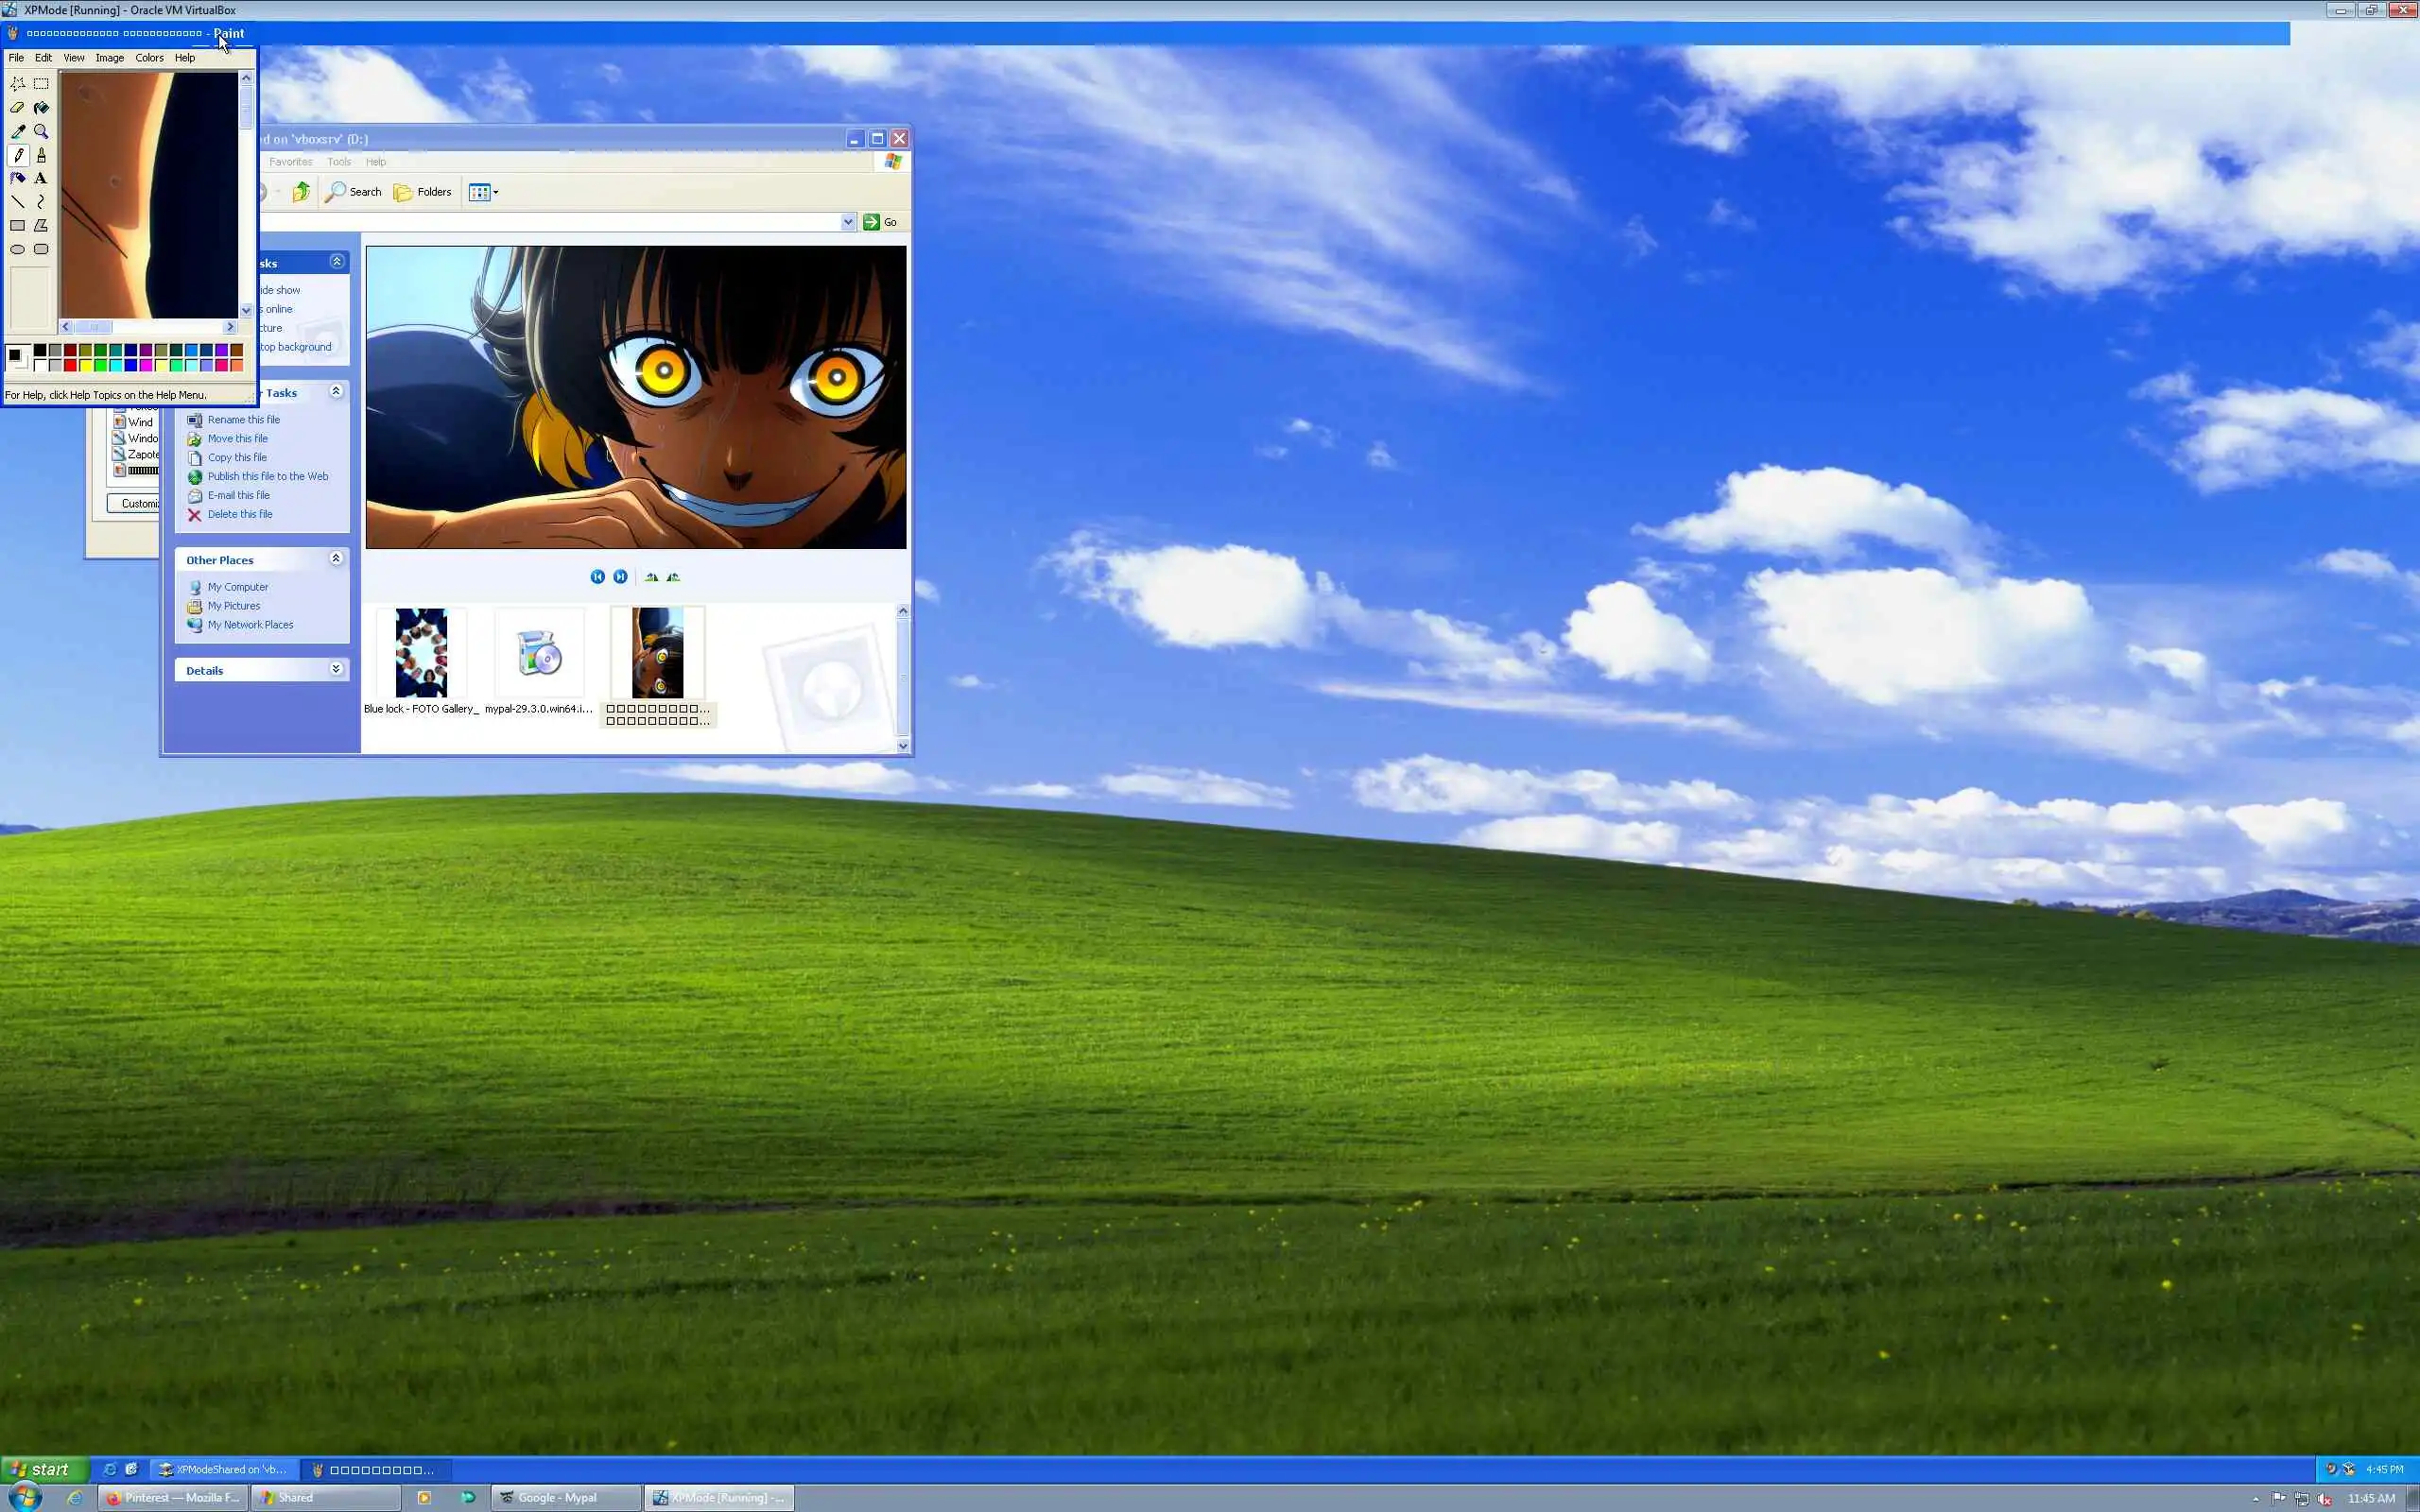
Task: Show next image in filmstrip preview
Action: [620, 577]
